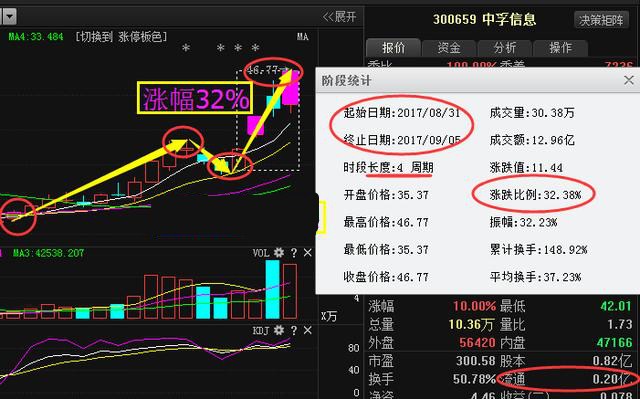640x399 pixels.
Task: Close the 阶段统计 dialog
Action: pyautogui.click(x=629, y=80)
